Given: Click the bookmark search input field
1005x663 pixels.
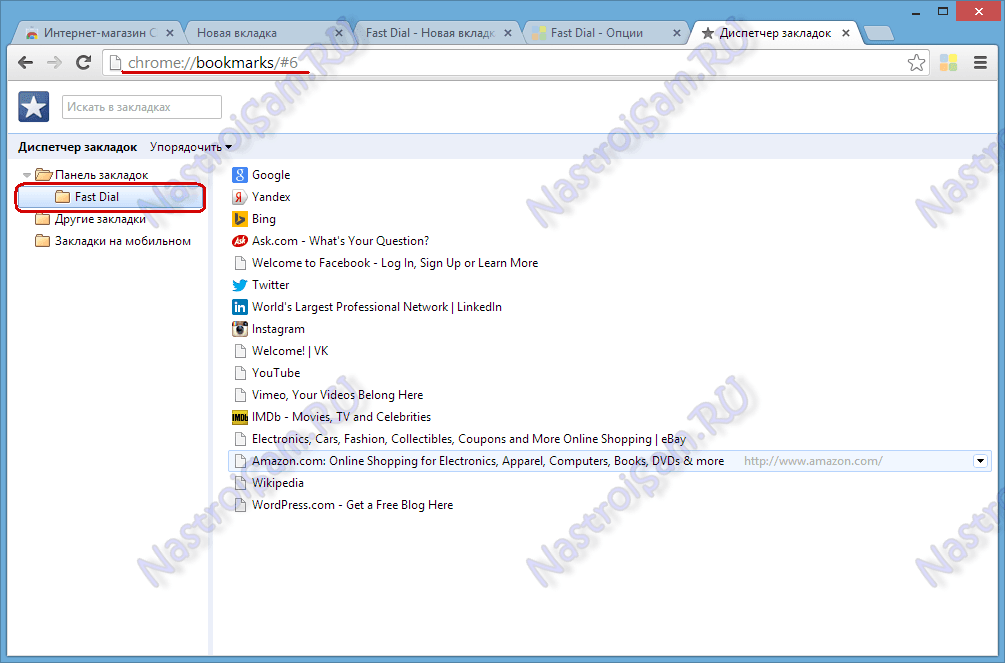Looking at the screenshot, I should click(141, 106).
